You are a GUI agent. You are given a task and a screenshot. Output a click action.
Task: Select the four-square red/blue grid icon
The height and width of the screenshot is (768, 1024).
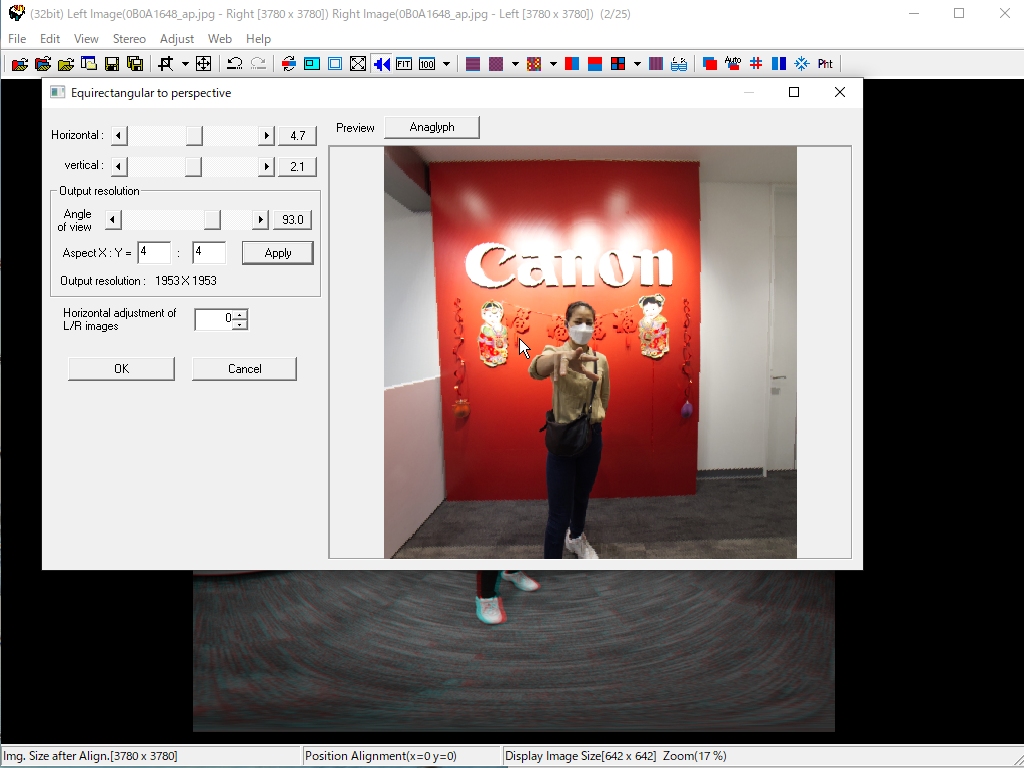tap(618, 63)
